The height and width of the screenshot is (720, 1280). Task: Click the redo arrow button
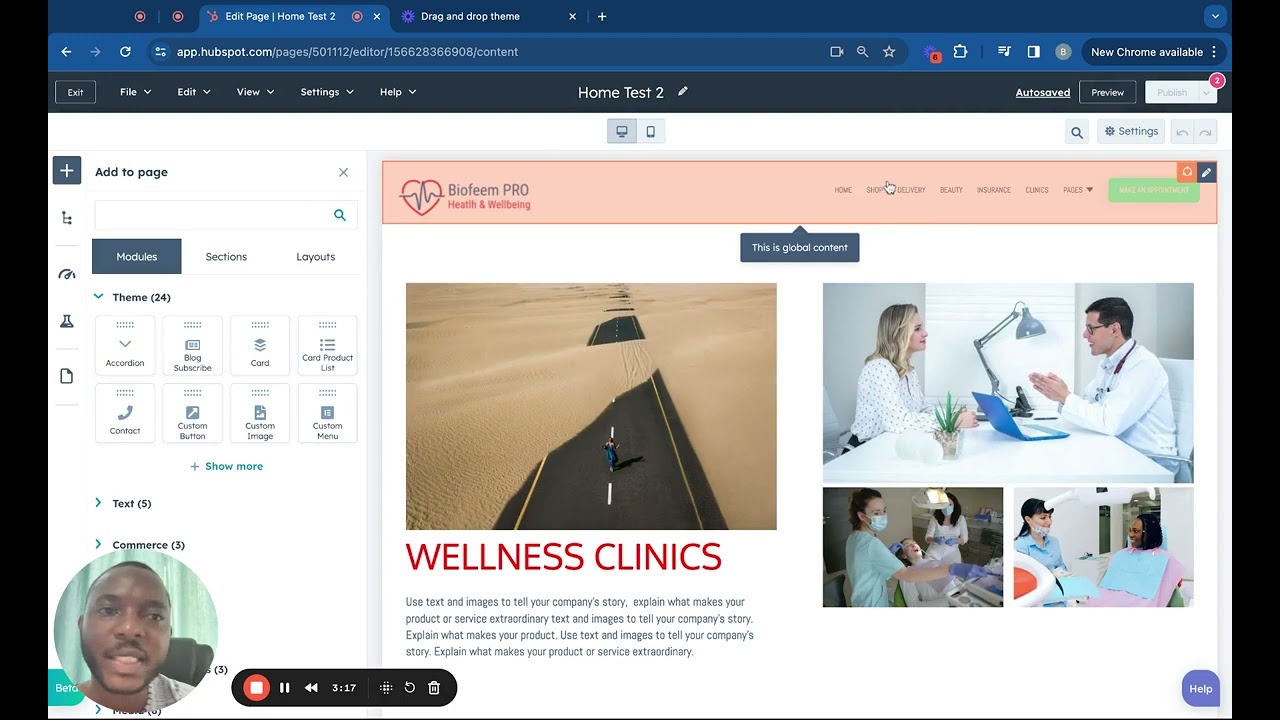[1206, 132]
